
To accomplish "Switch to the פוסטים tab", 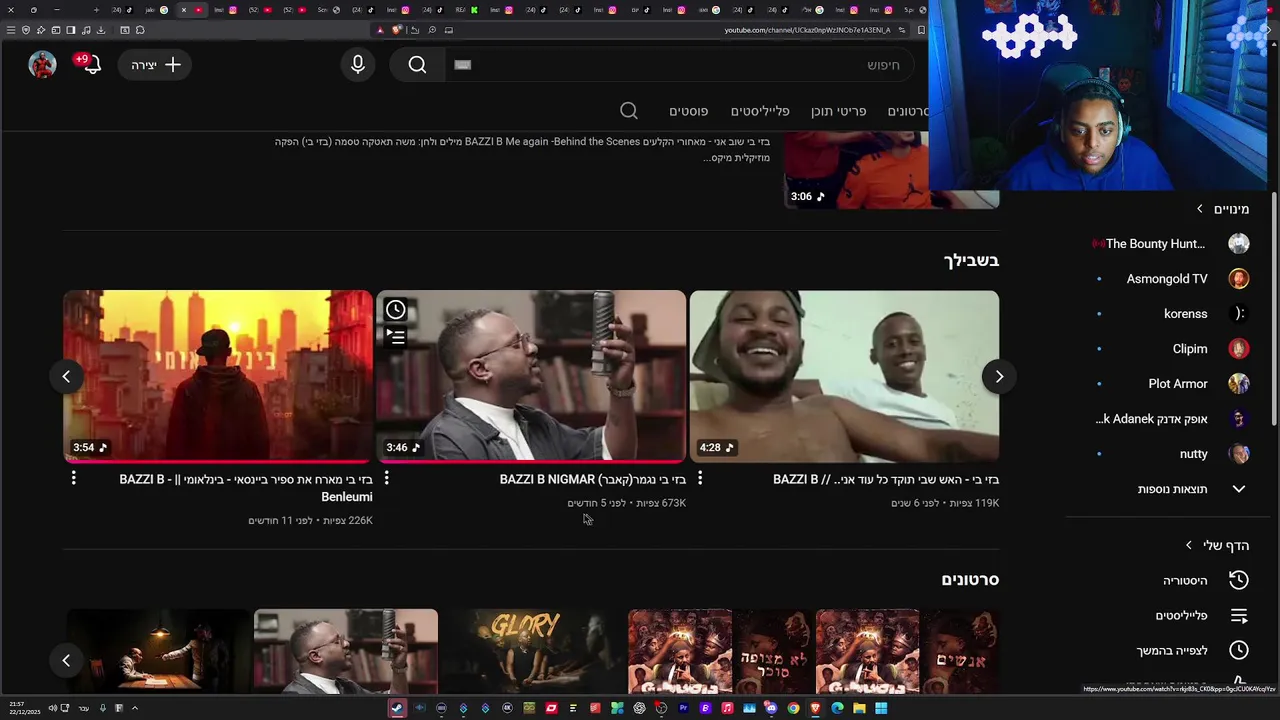I will 688,111.
